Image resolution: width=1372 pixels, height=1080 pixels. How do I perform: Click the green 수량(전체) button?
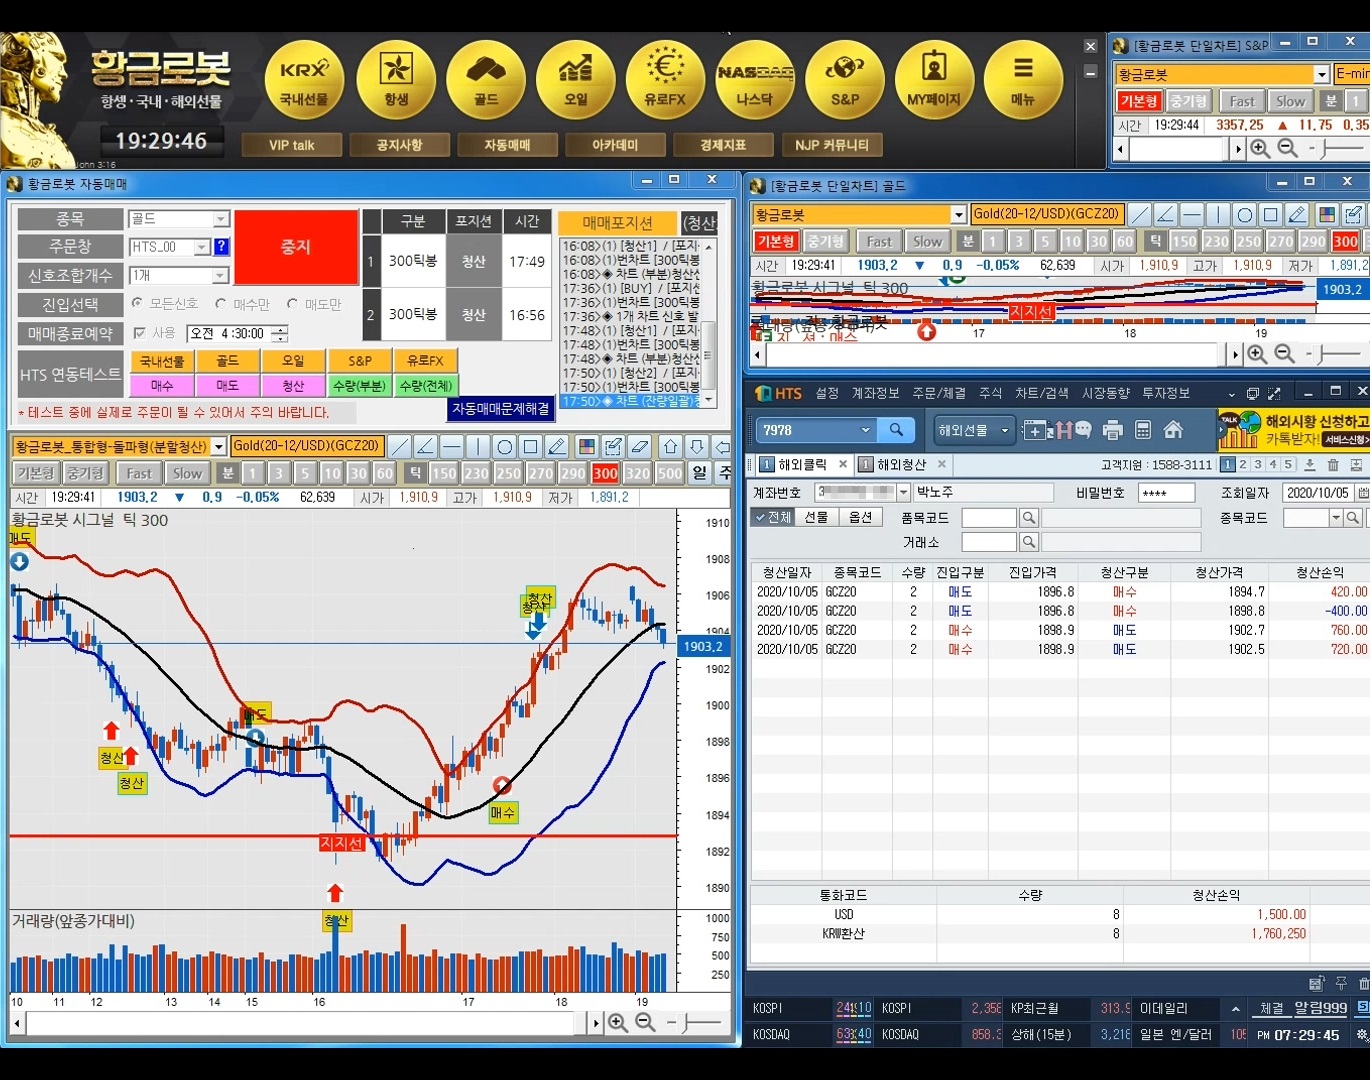(x=424, y=385)
